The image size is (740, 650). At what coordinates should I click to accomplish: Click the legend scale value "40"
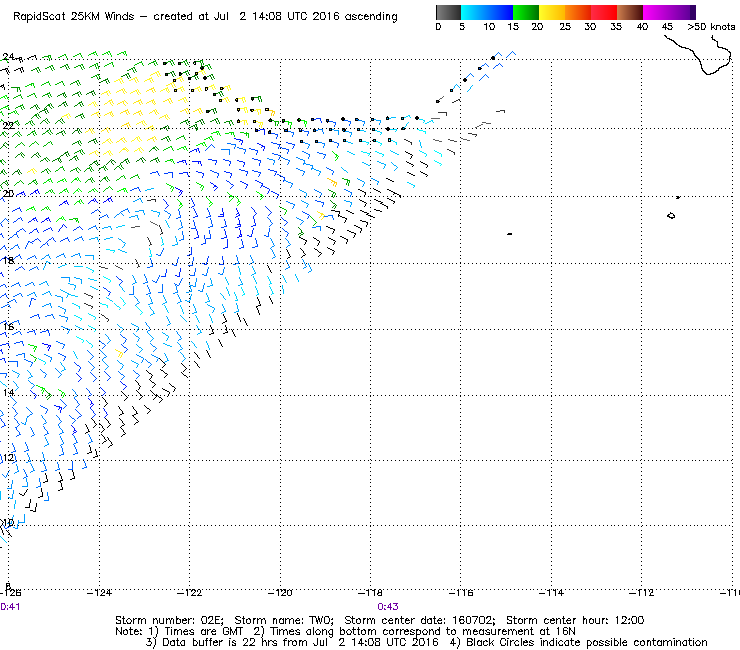(x=642, y=27)
